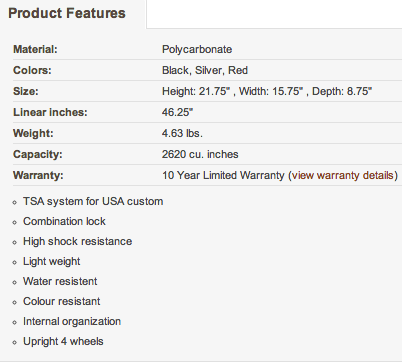402x363 pixels.
Task: Click the Weight value 4.63 lbs.
Action: 182,133
